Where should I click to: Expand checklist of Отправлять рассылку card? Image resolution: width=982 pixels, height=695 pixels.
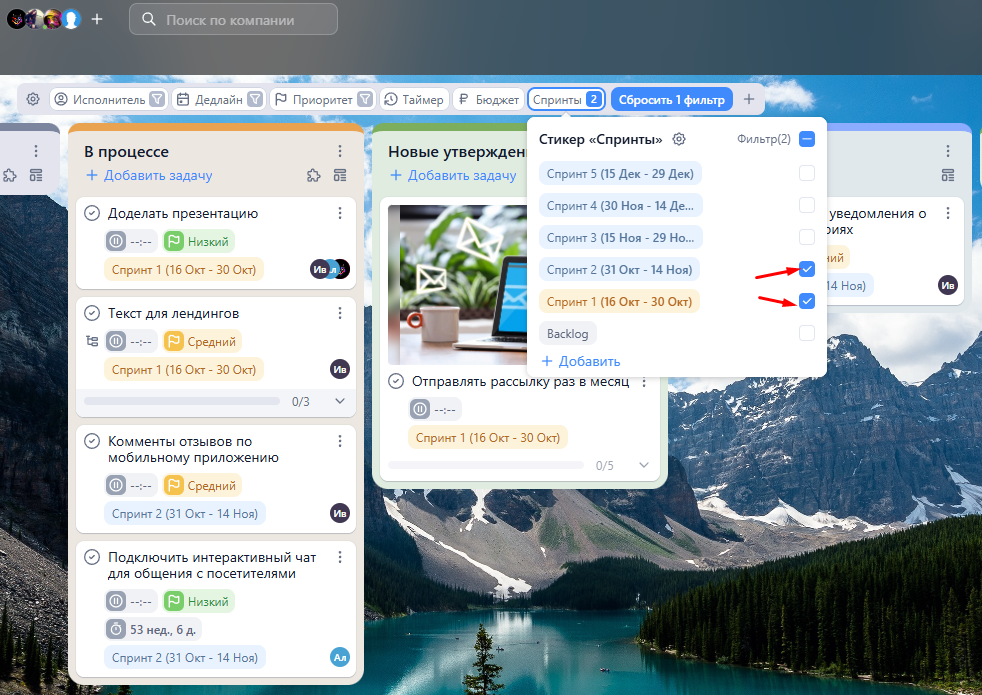[x=643, y=465]
